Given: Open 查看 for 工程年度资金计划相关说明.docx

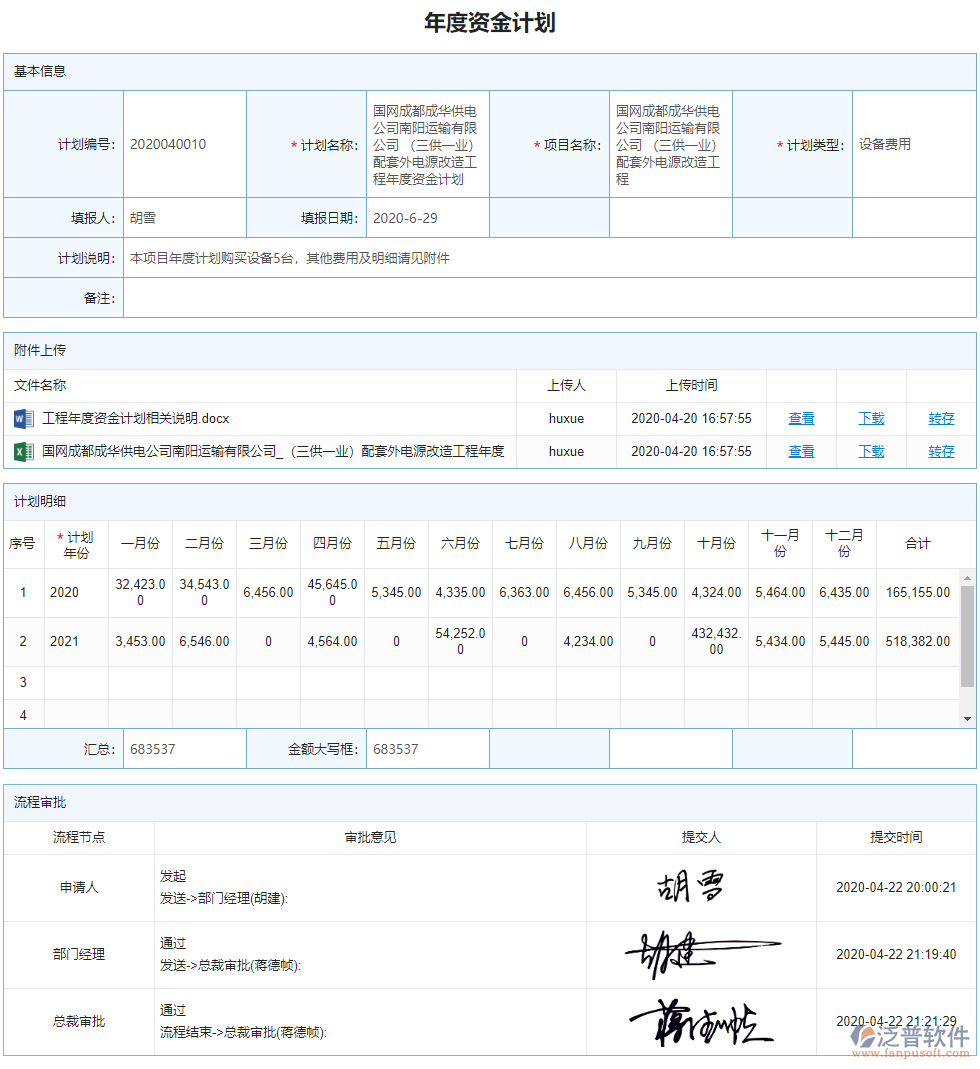Looking at the screenshot, I should 800,418.
